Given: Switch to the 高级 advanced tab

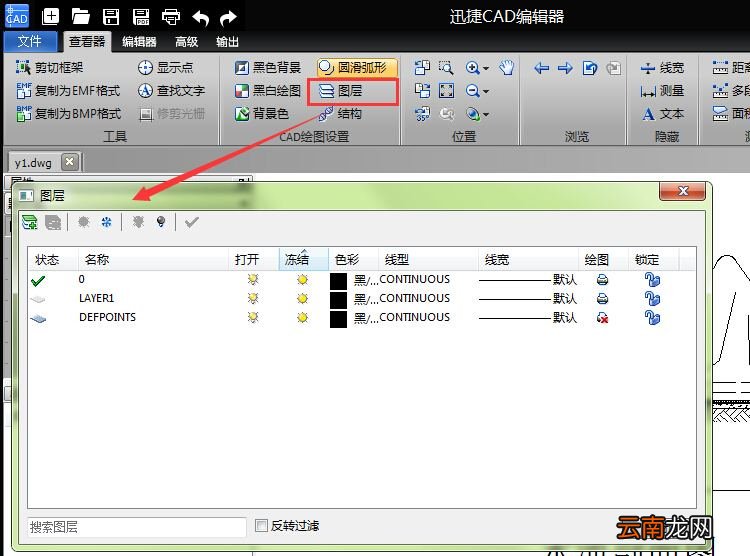Looking at the screenshot, I should pyautogui.click(x=187, y=42).
